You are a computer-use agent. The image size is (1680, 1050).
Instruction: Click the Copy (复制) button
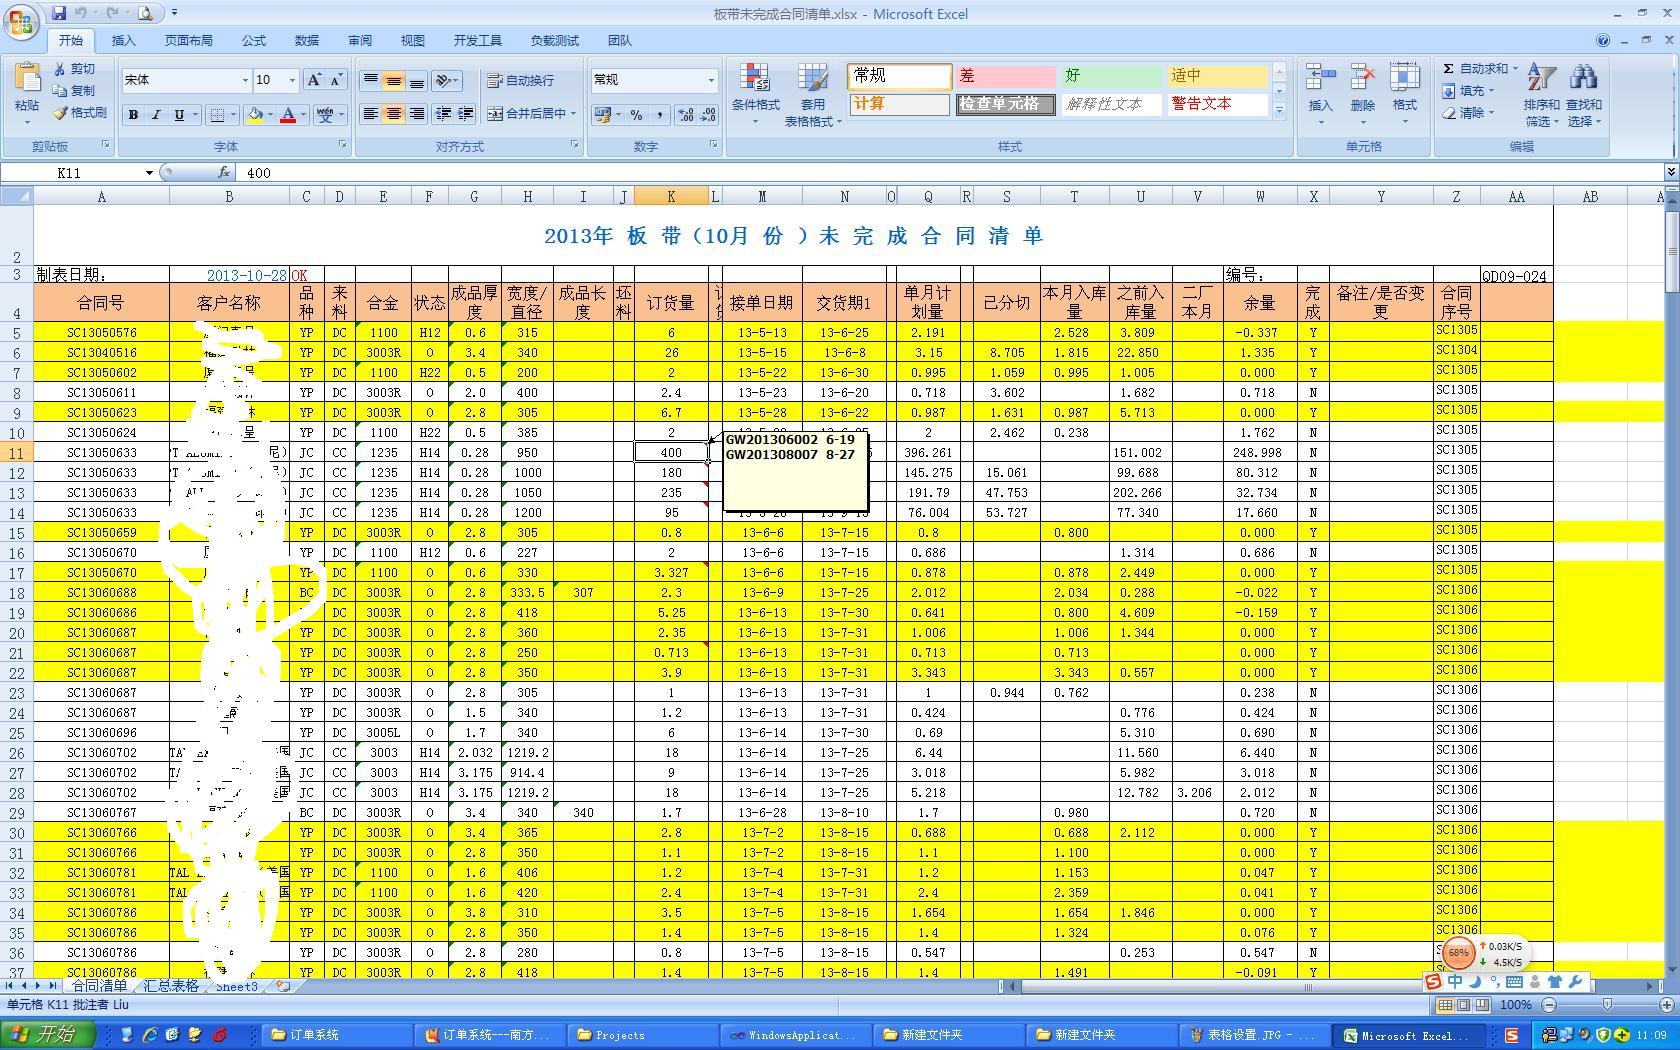click(75, 91)
